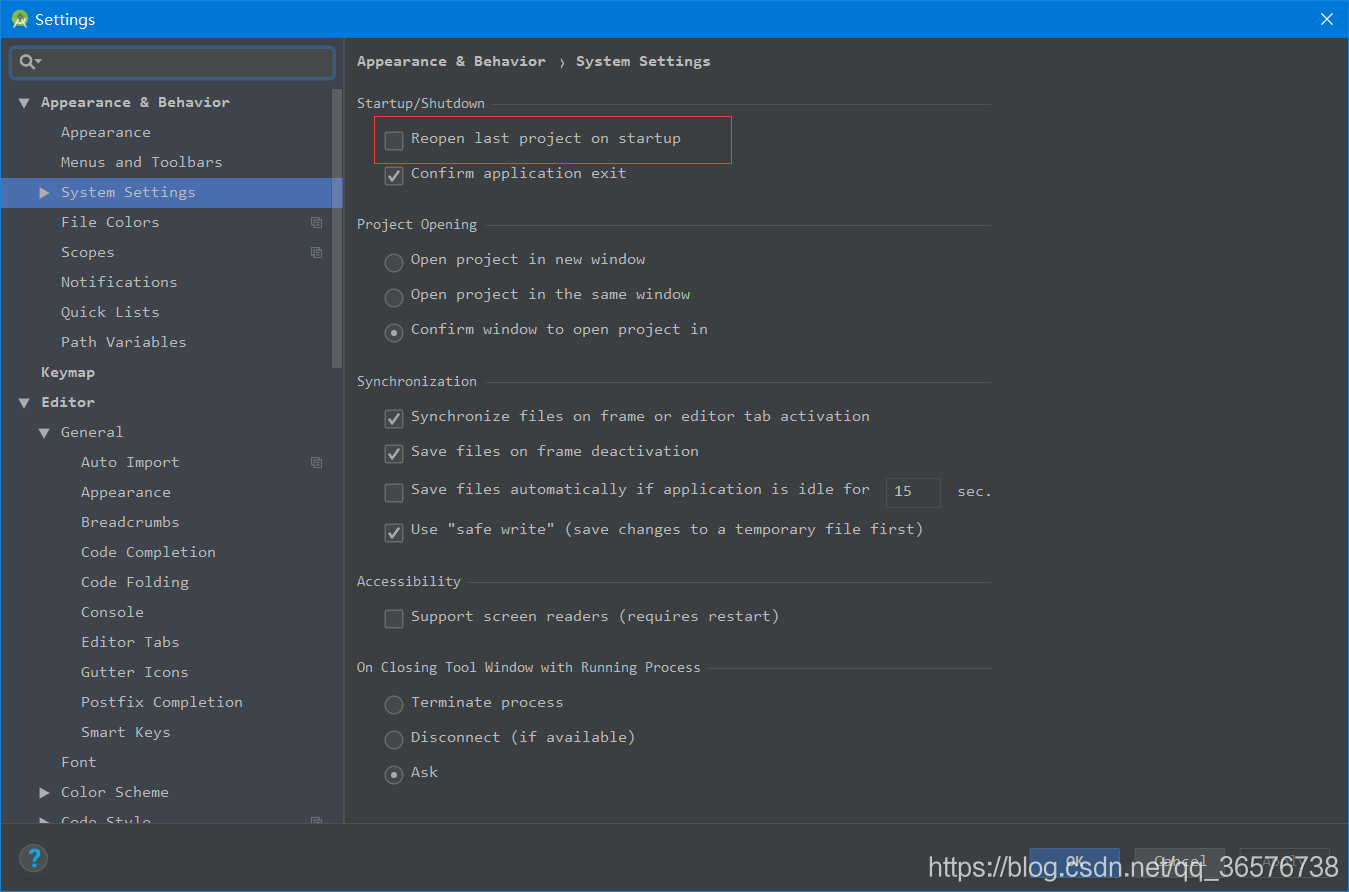The height and width of the screenshot is (892, 1349).
Task: Select Open project in the same window
Action: coord(394,296)
